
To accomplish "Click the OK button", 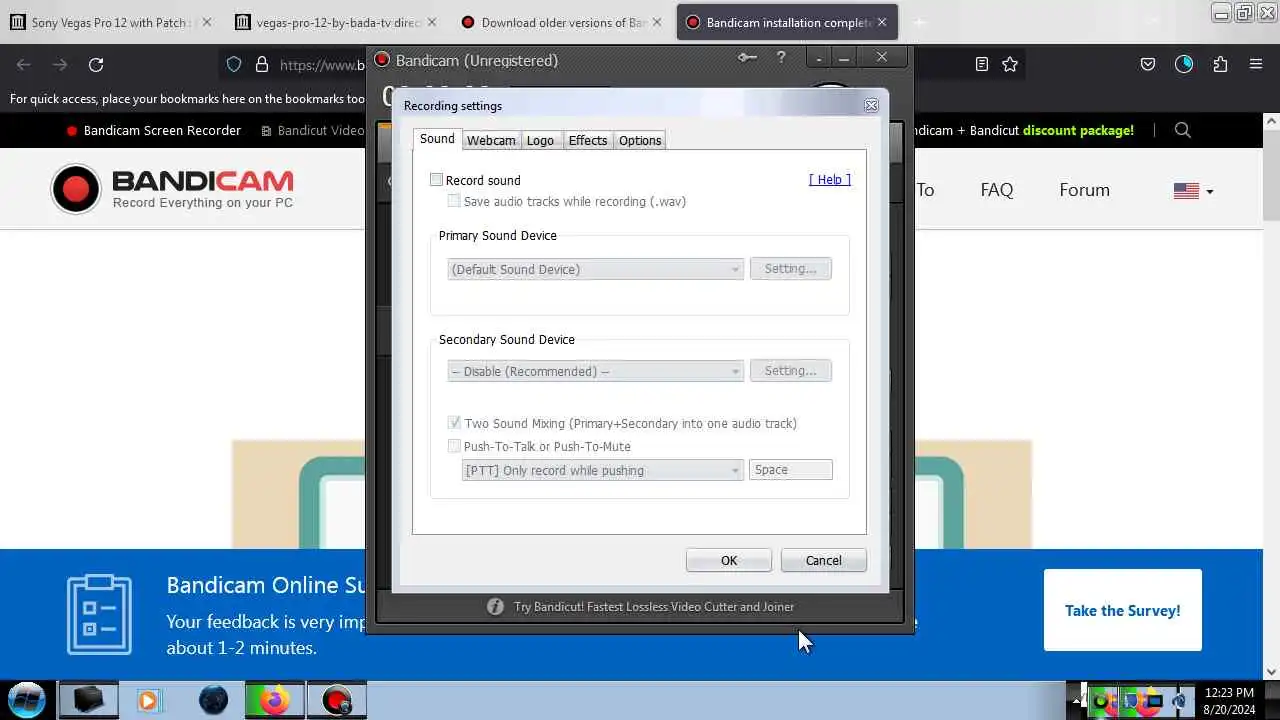I will [x=729, y=560].
